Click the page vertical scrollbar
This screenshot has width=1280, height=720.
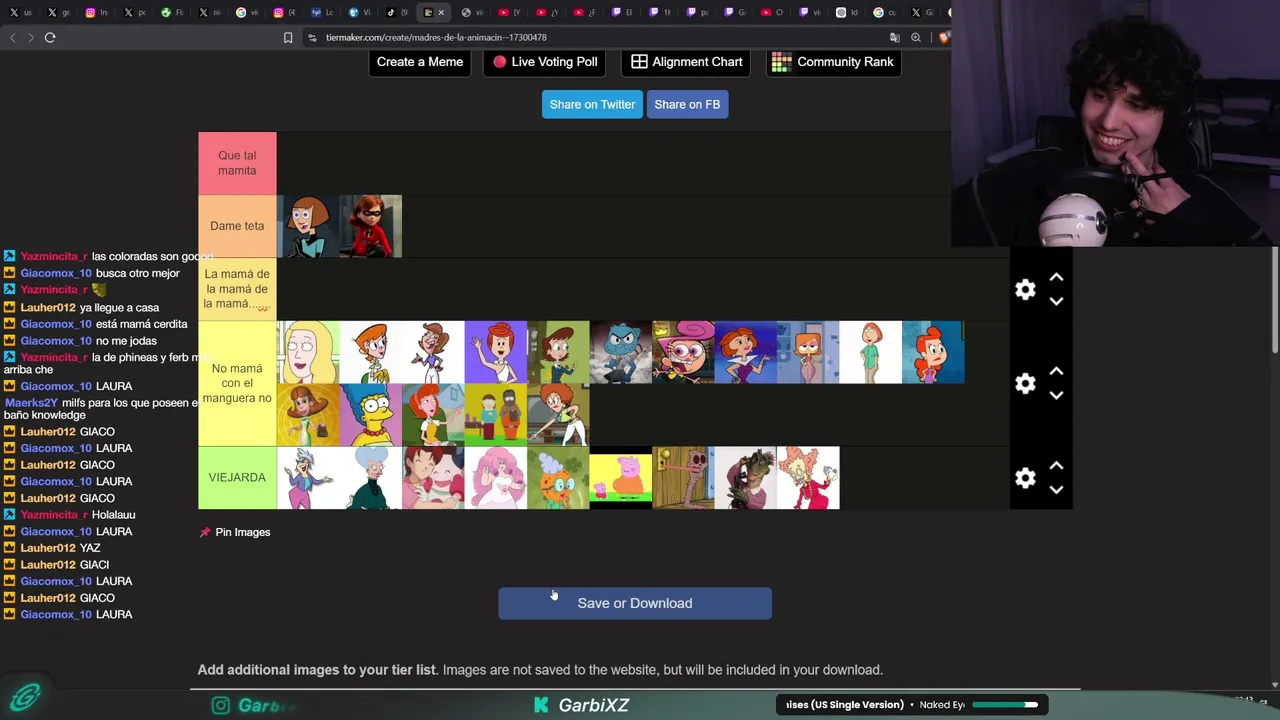tap(1275, 300)
